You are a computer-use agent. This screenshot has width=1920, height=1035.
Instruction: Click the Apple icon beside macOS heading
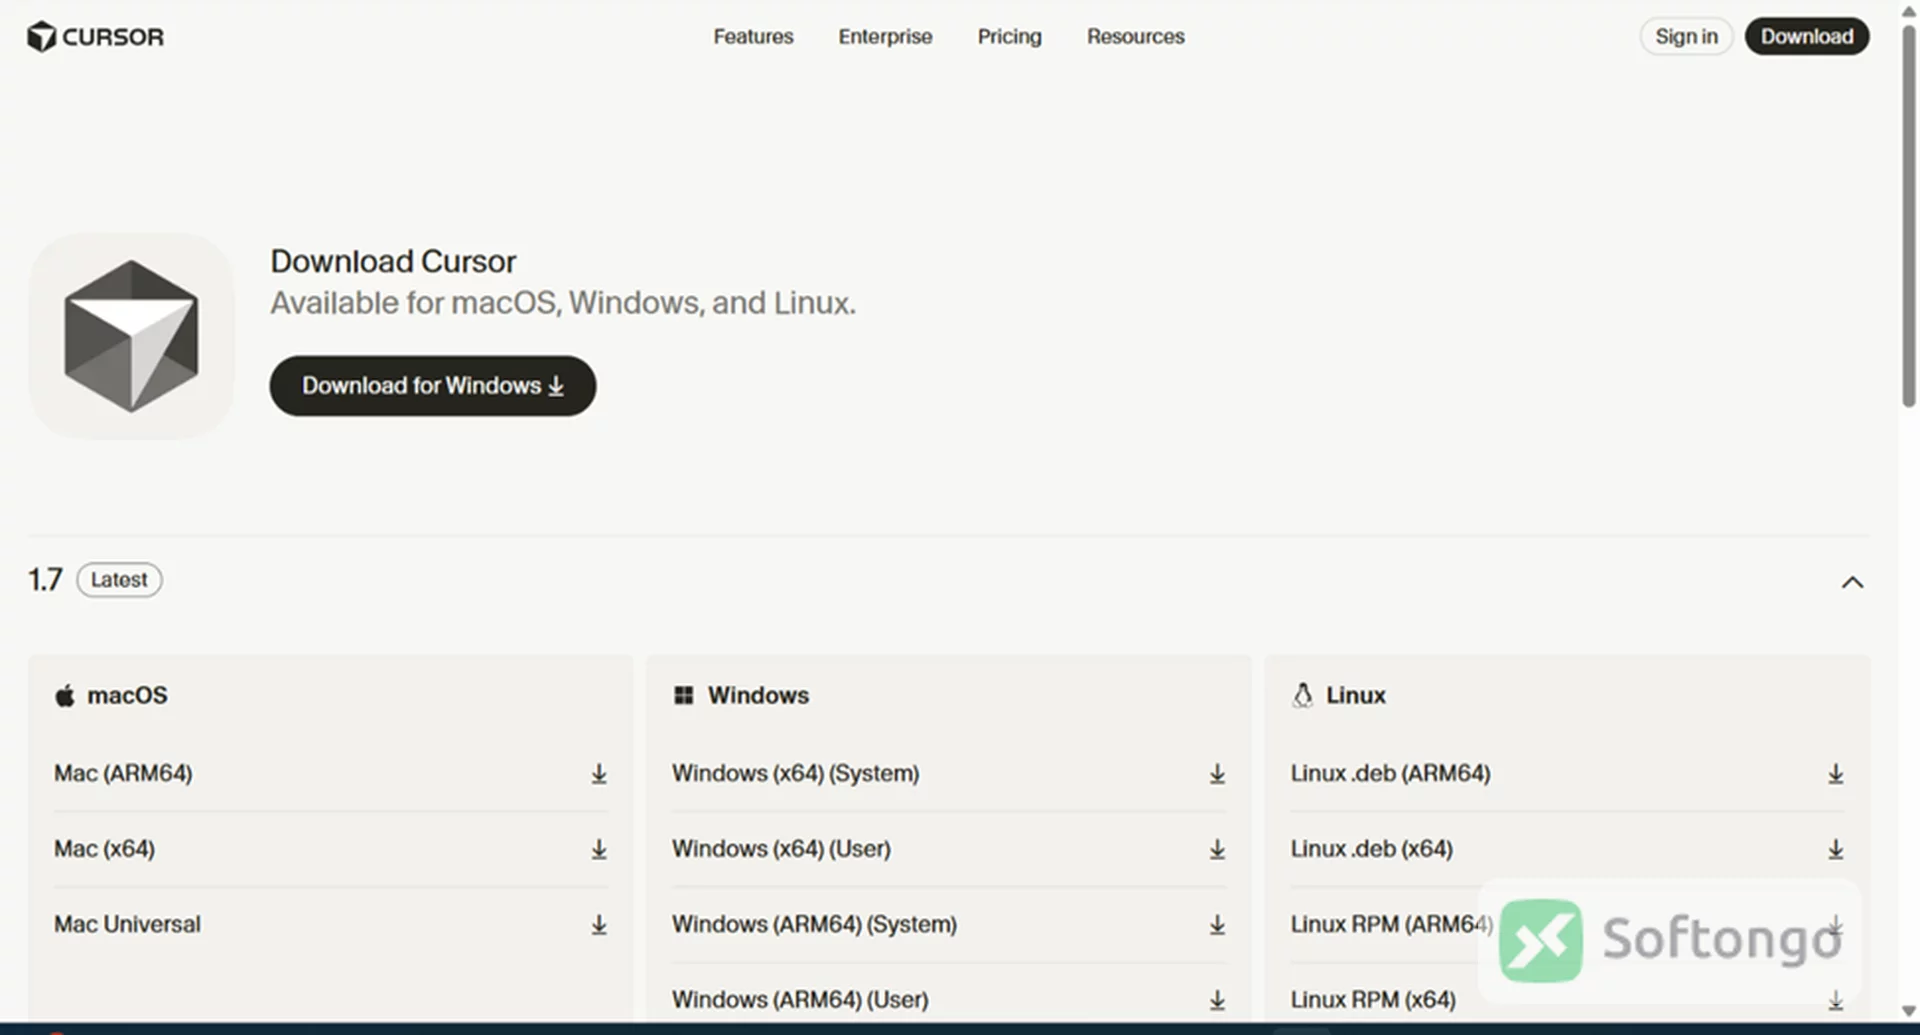(65, 695)
